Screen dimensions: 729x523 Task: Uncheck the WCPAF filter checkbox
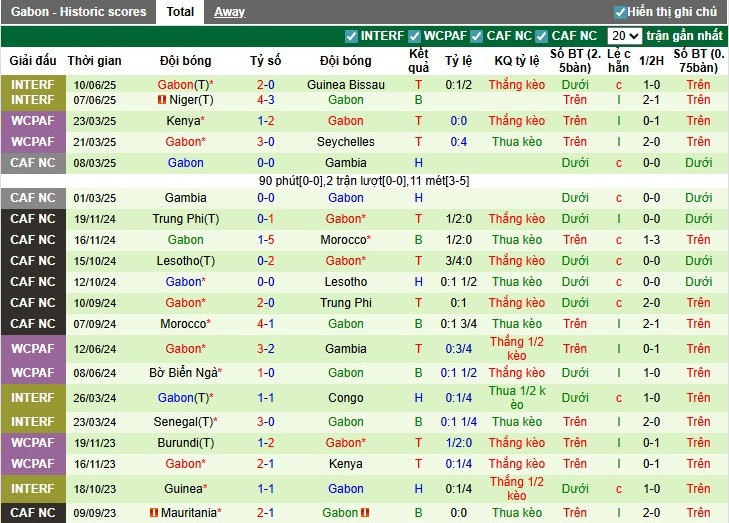(415, 36)
